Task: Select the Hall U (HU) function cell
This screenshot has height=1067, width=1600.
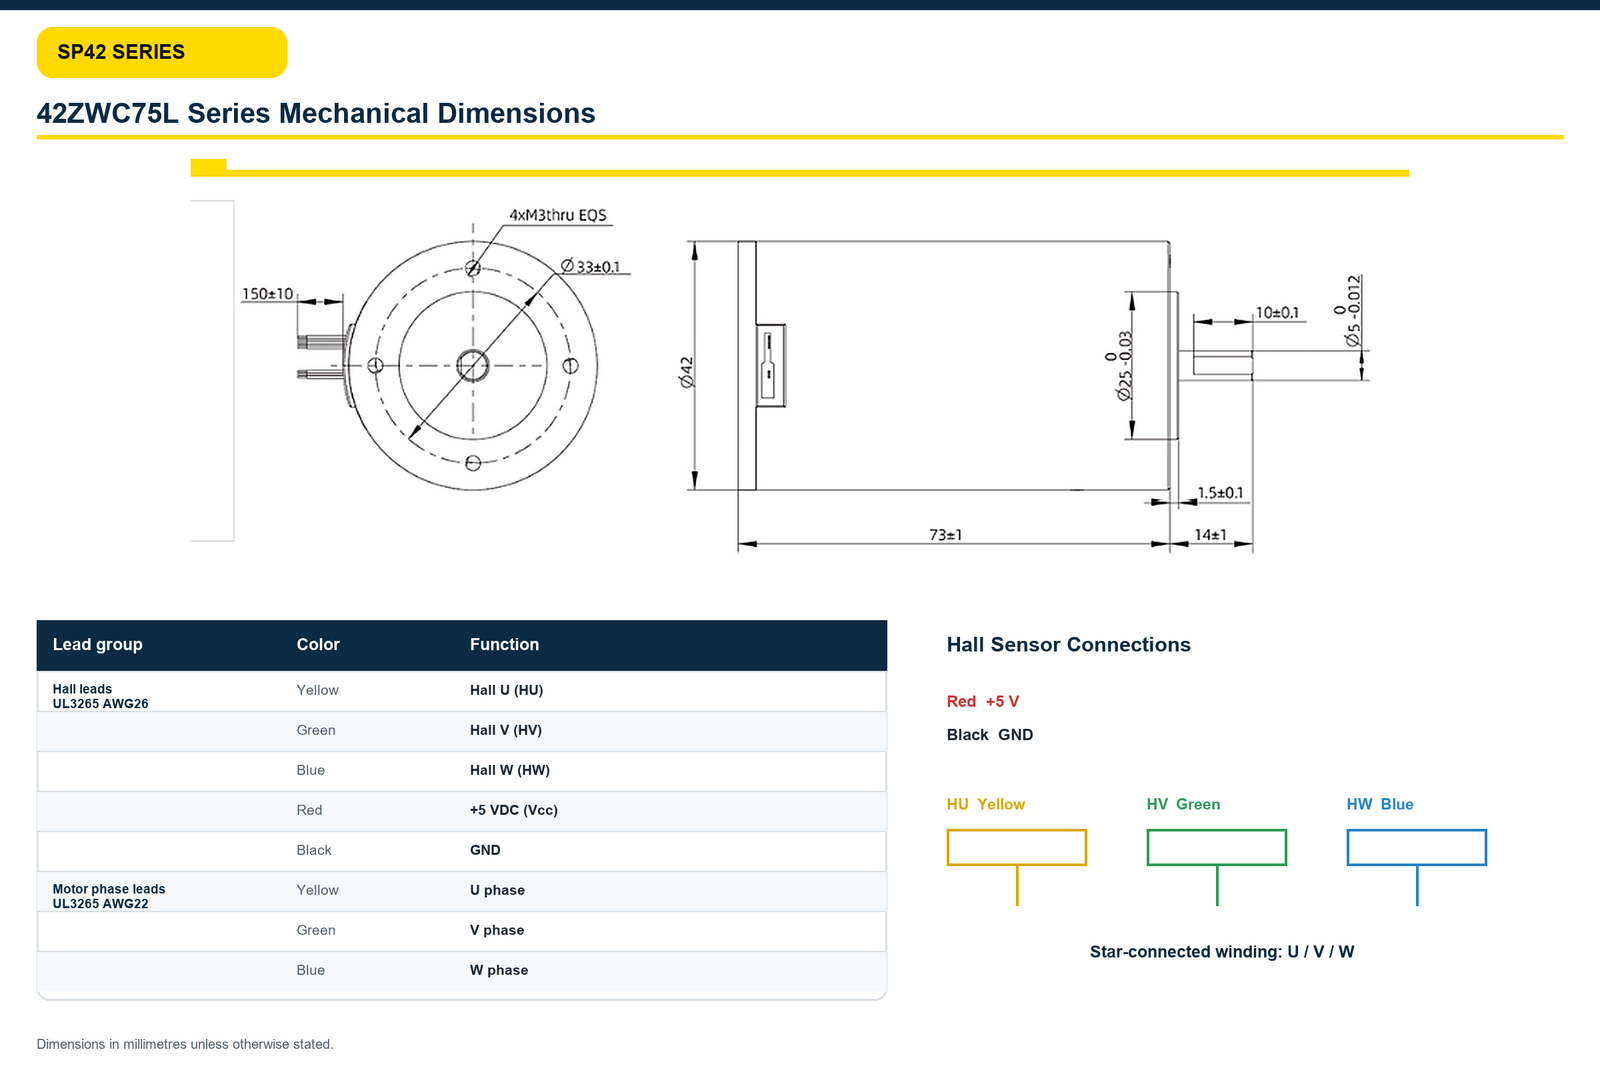Action: click(x=506, y=690)
